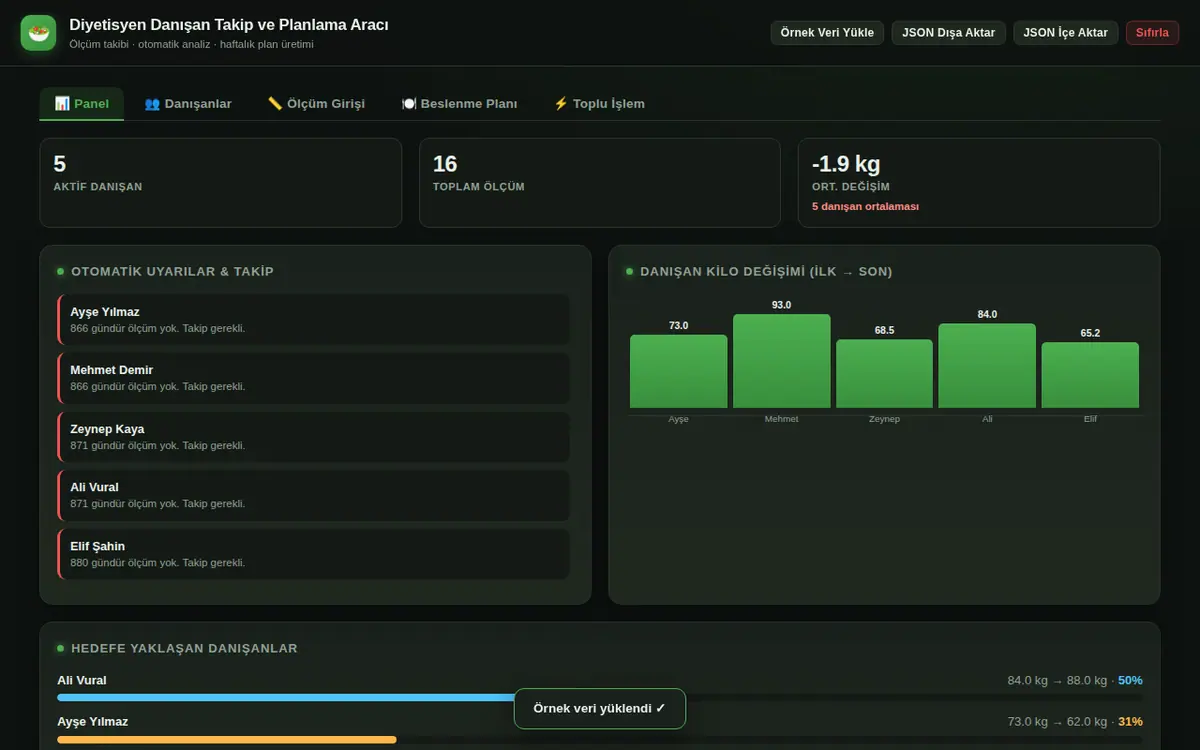
Task: Click Zeynep's 68.5 chart bar
Action: coord(884,373)
